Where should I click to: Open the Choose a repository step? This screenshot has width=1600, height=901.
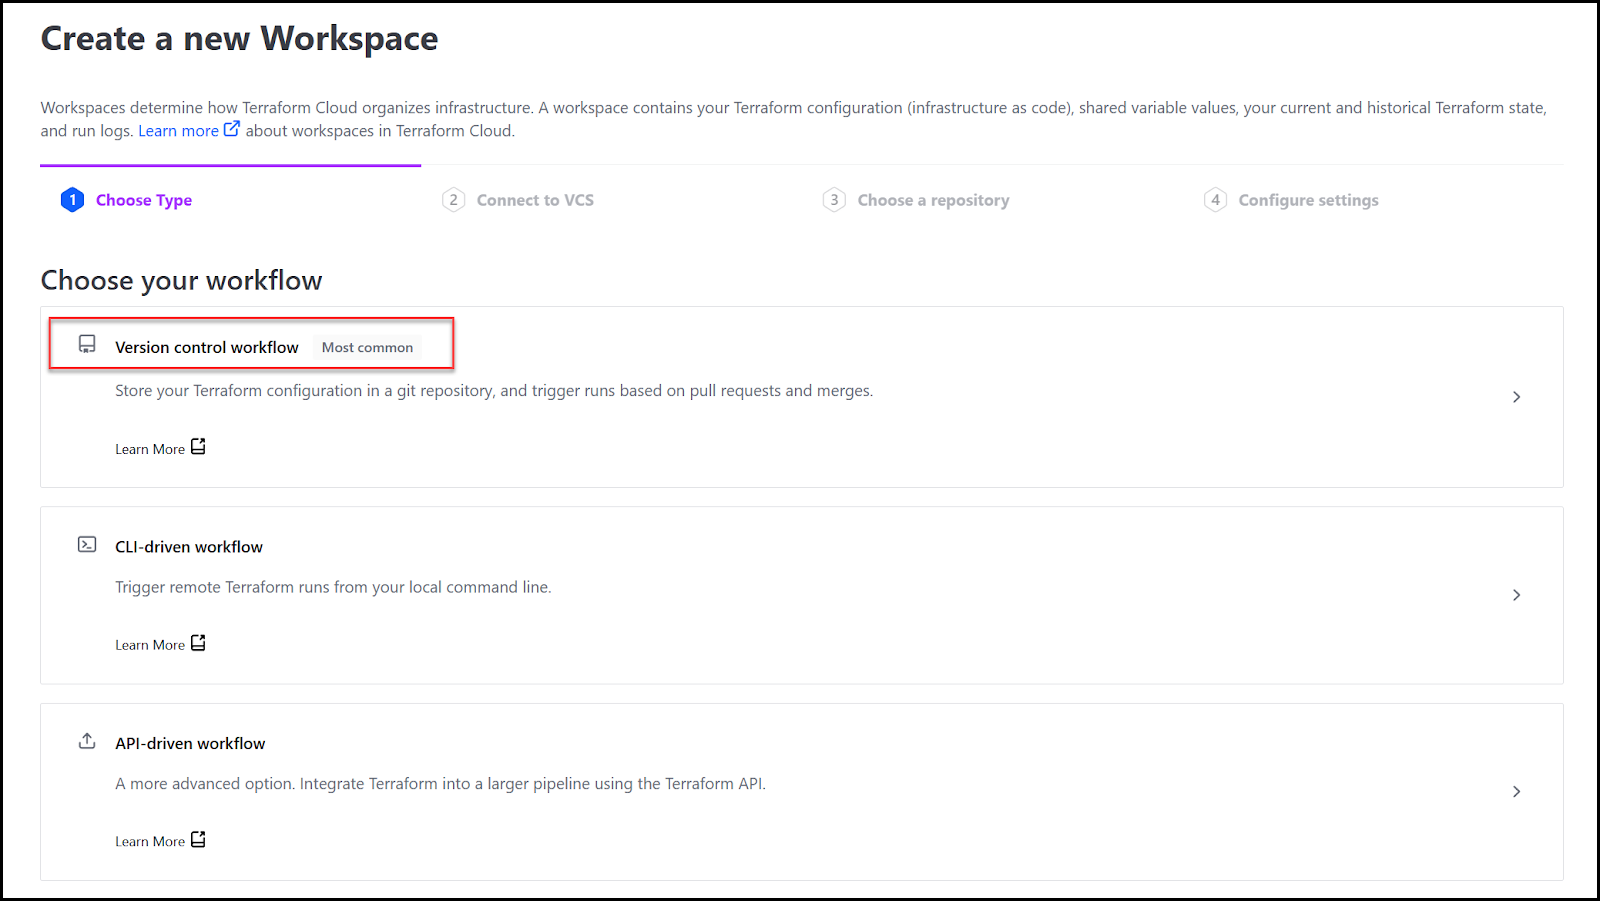pos(934,199)
